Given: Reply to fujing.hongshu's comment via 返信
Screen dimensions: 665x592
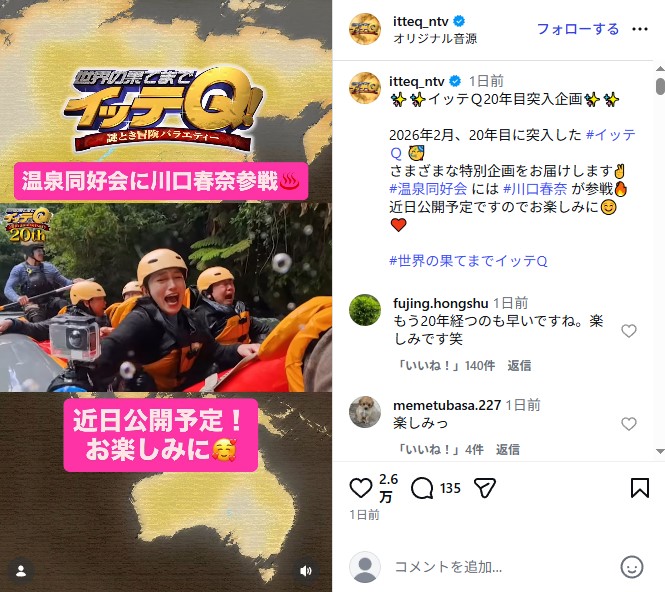Looking at the screenshot, I should point(519,366).
